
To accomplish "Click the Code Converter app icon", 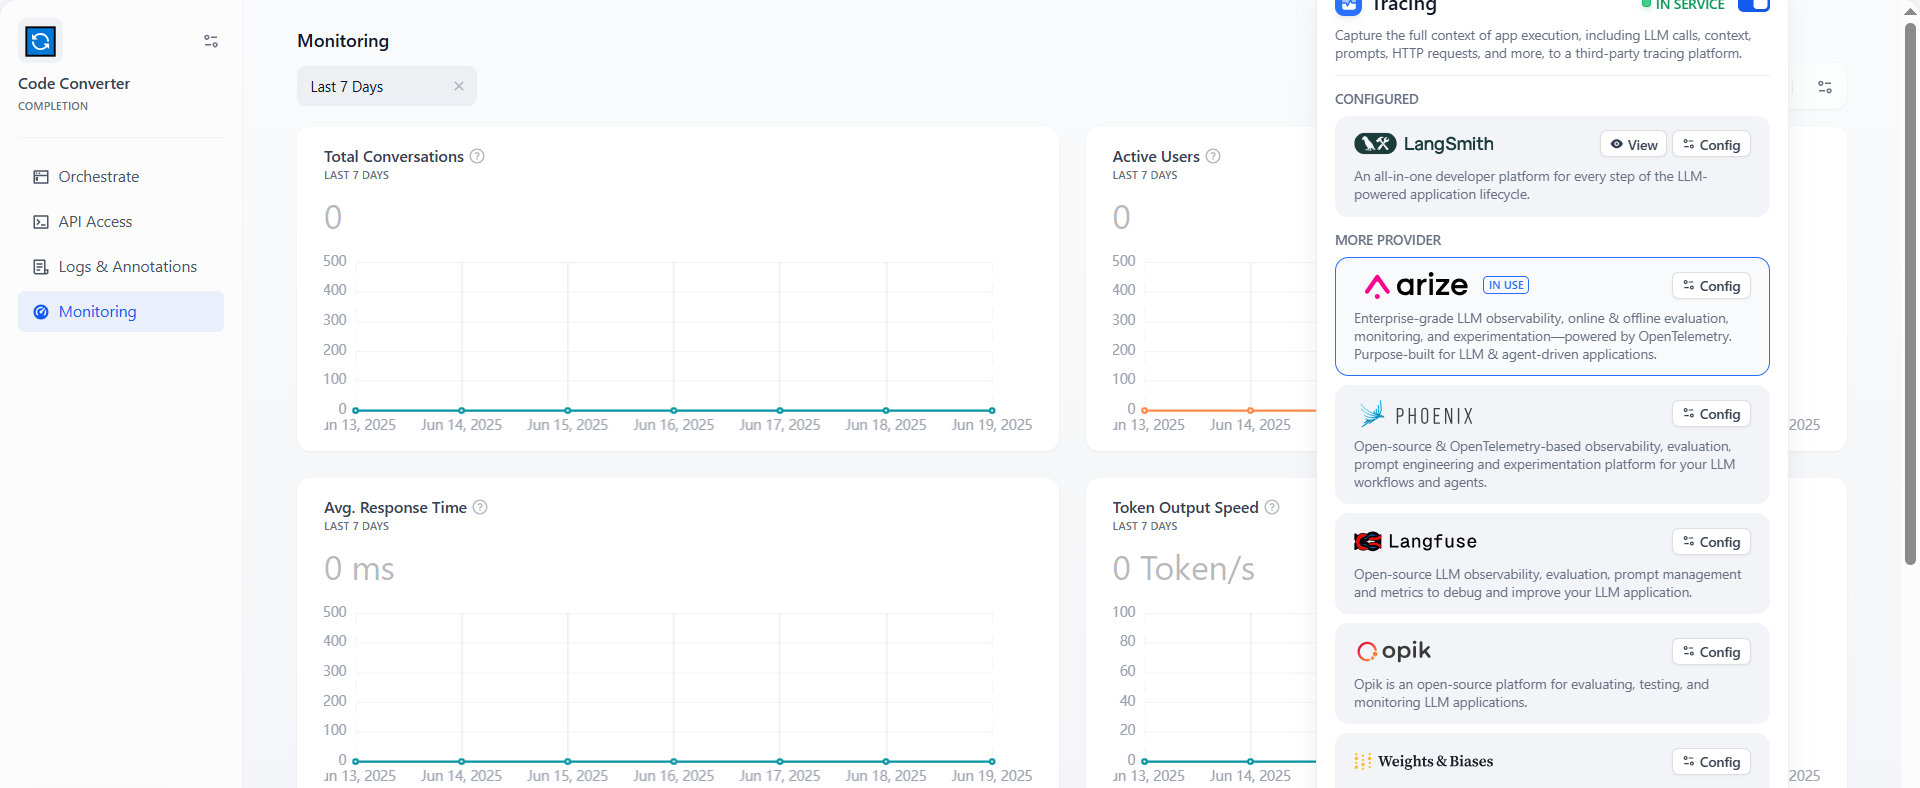I will click(x=40, y=41).
